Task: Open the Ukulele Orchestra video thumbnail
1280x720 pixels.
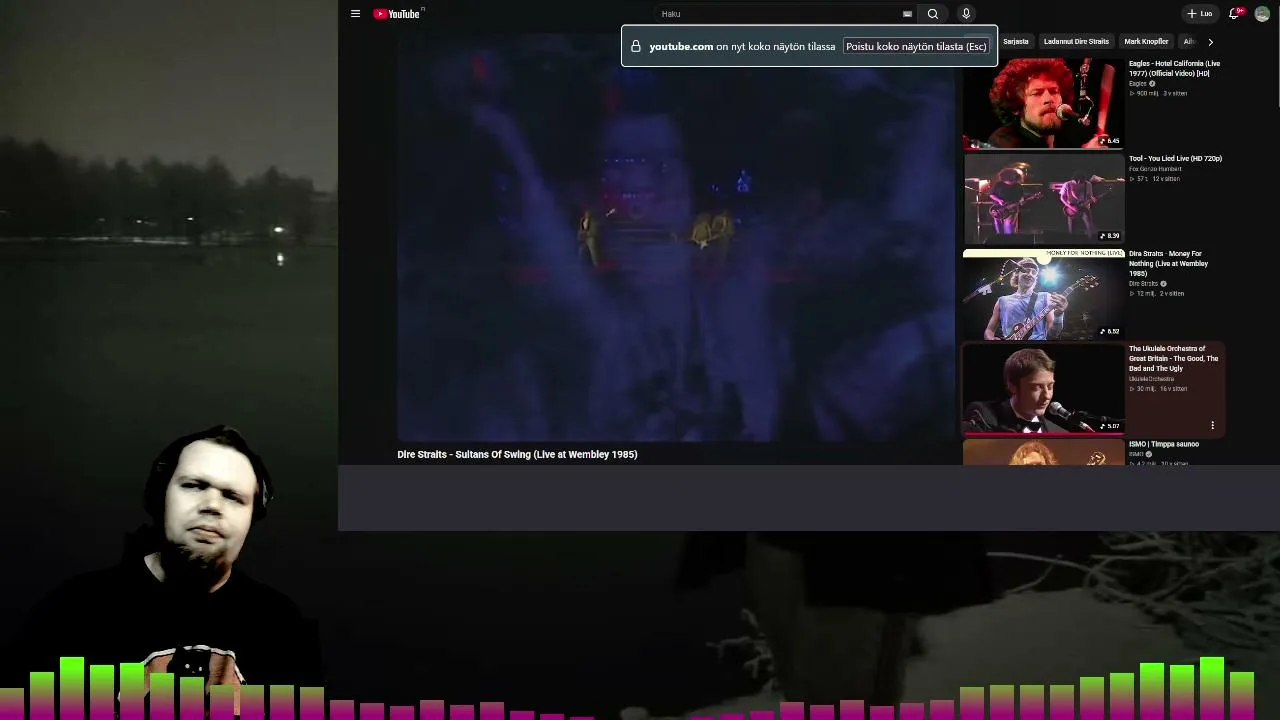Action: tap(1043, 389)
